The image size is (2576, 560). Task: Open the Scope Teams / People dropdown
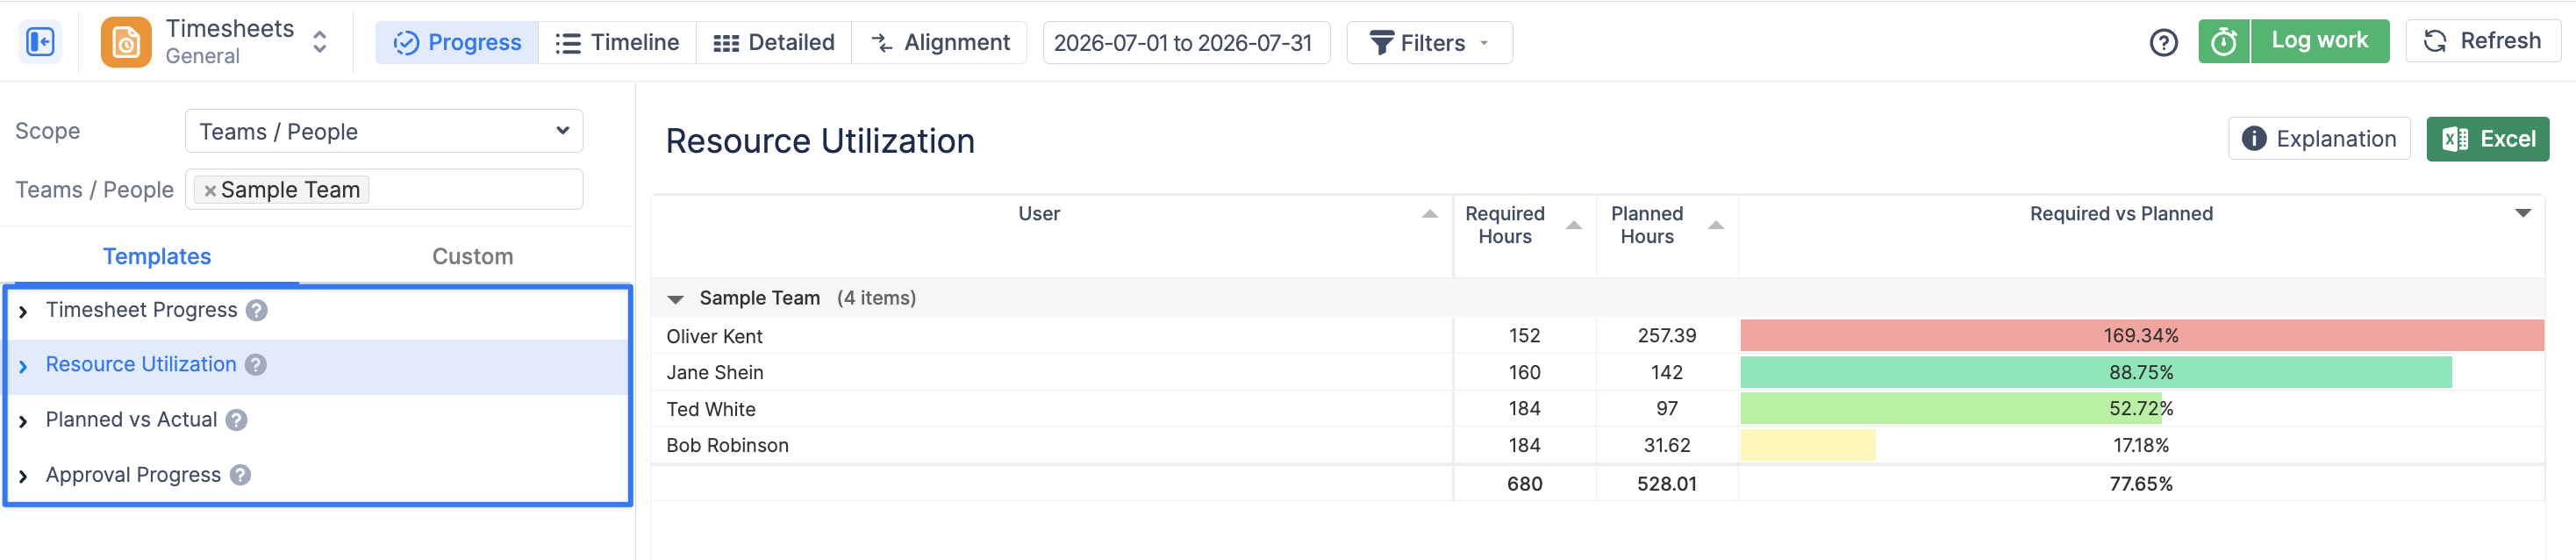384,131
